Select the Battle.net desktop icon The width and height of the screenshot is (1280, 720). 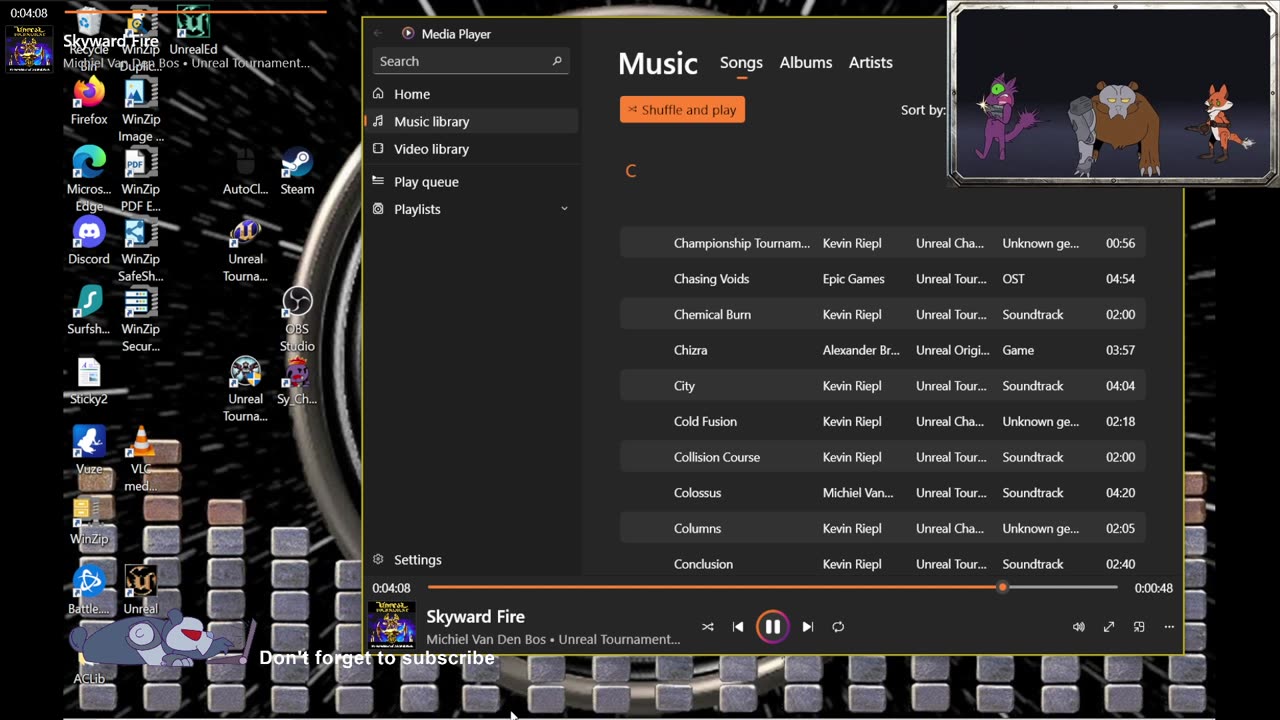coord(89,591)
